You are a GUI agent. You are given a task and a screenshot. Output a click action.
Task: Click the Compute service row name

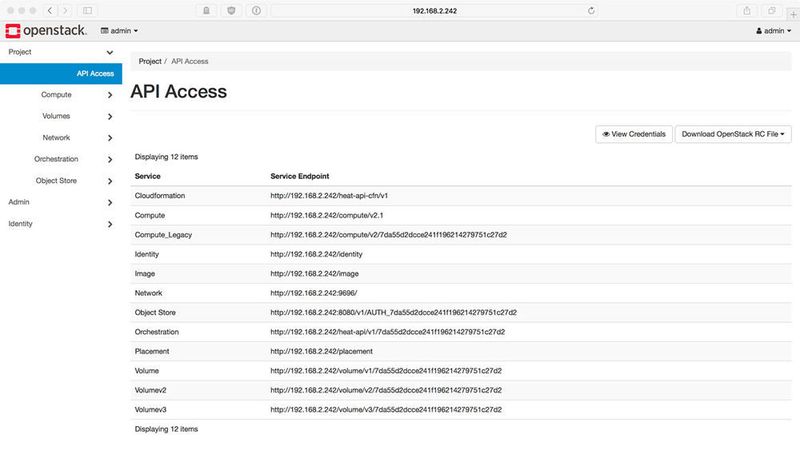tap(149, 215)
